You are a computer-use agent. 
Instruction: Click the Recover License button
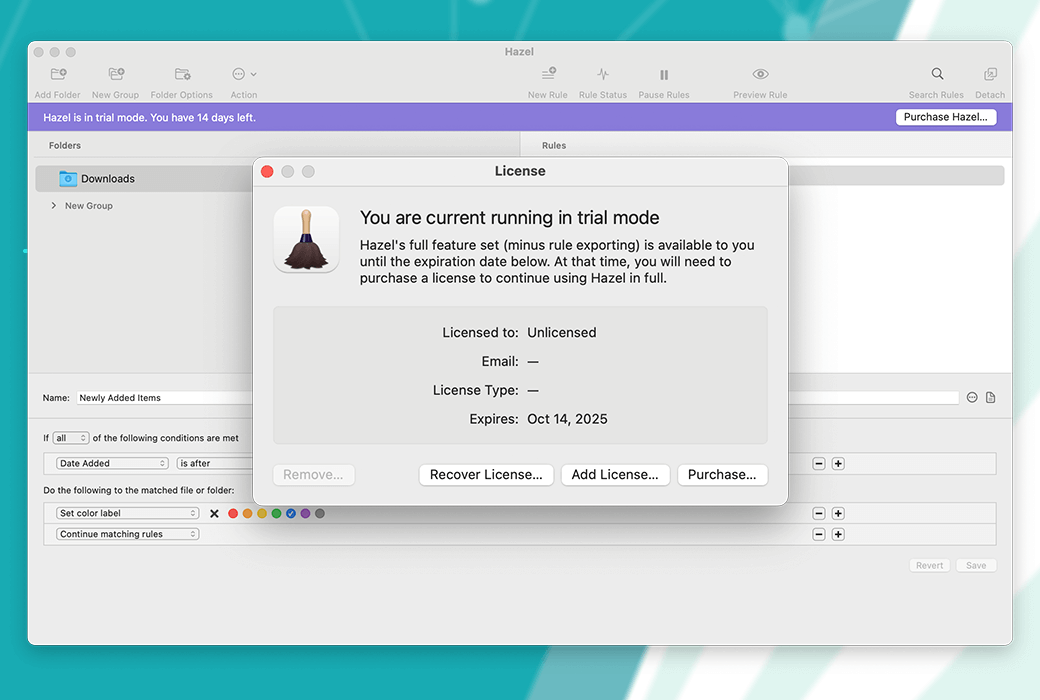coord(486,475)
